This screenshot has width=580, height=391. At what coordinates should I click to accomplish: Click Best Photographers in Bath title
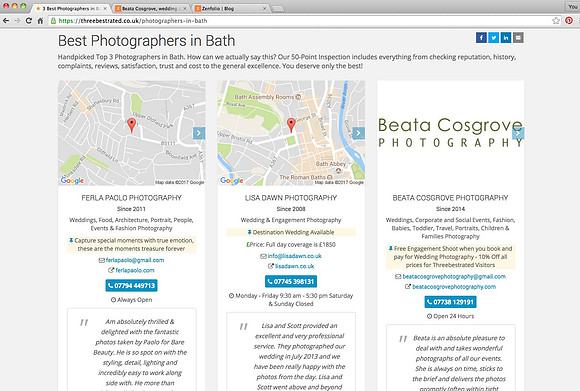pos(146,41)
